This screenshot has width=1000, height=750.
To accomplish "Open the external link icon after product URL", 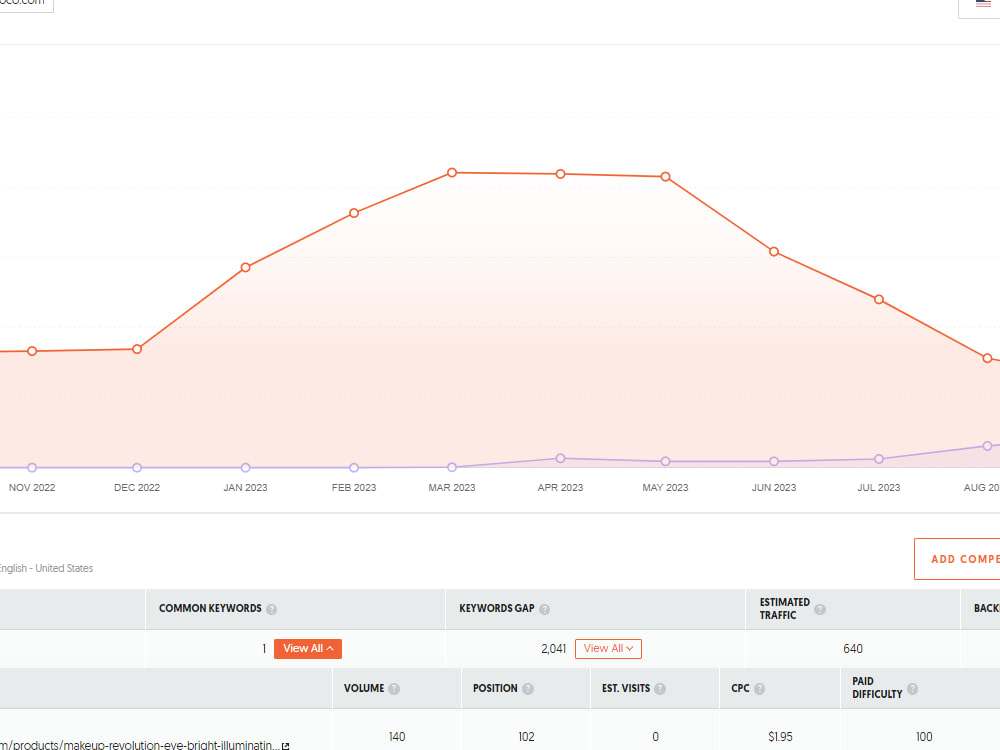I will point(285,746).
